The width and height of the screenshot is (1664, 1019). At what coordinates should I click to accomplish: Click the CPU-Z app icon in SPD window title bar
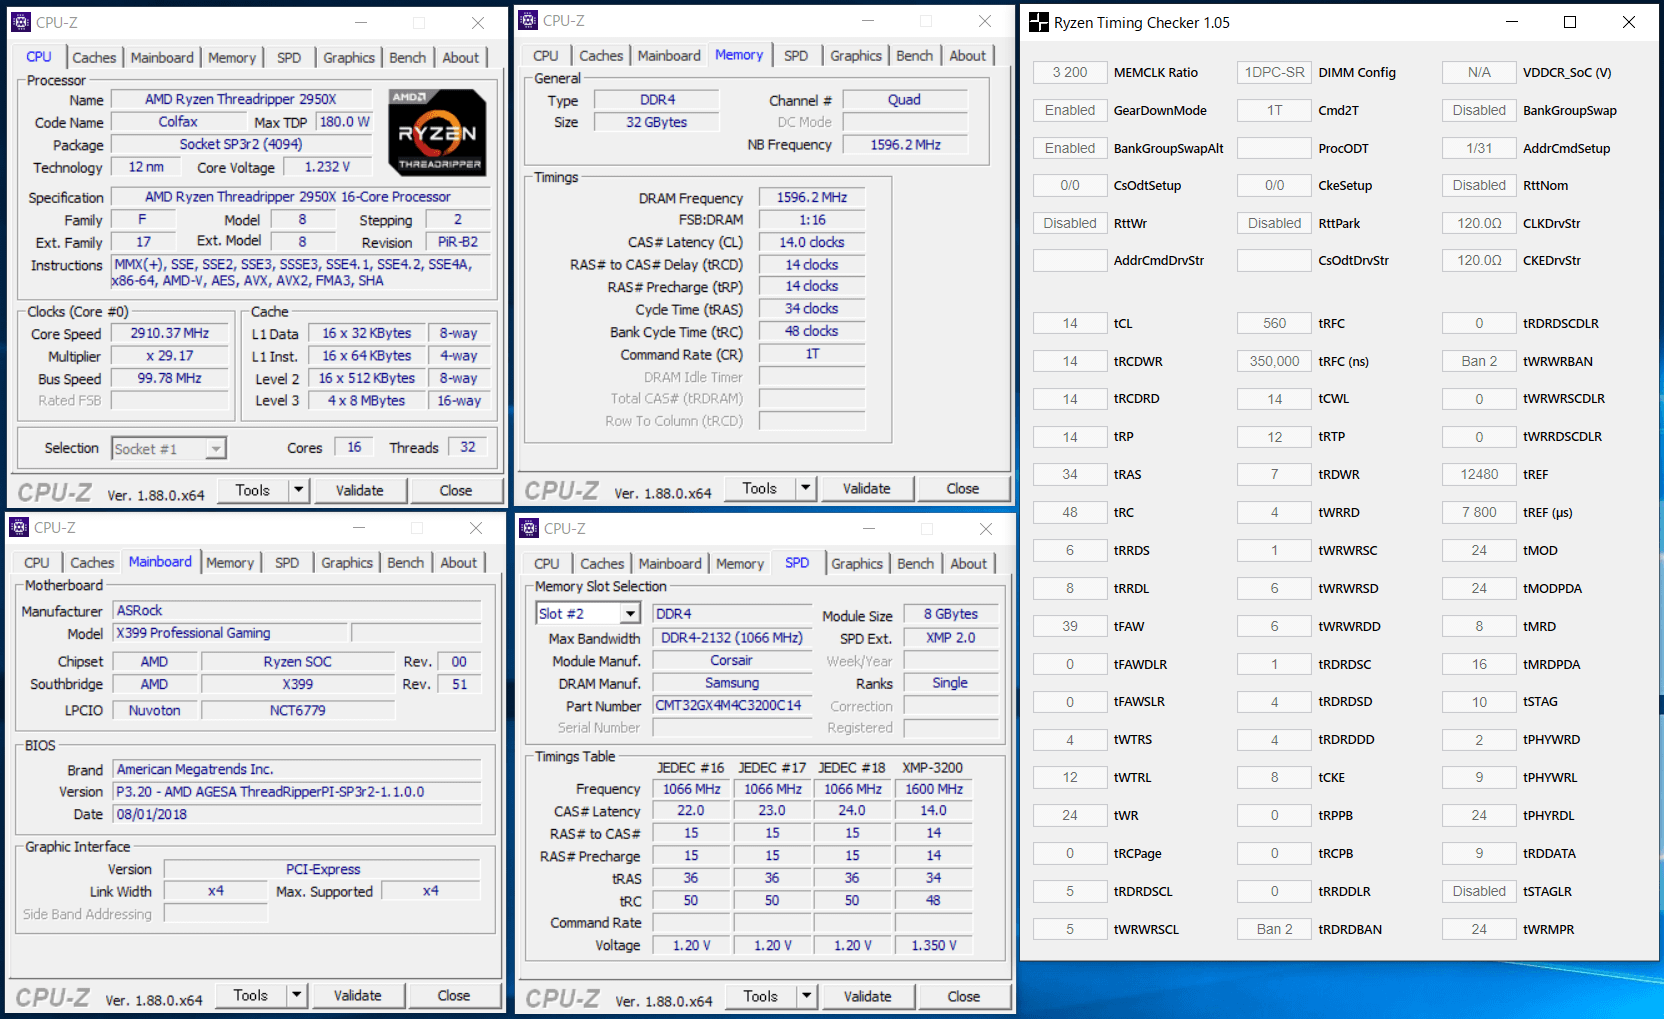click(x=529, y=528)
